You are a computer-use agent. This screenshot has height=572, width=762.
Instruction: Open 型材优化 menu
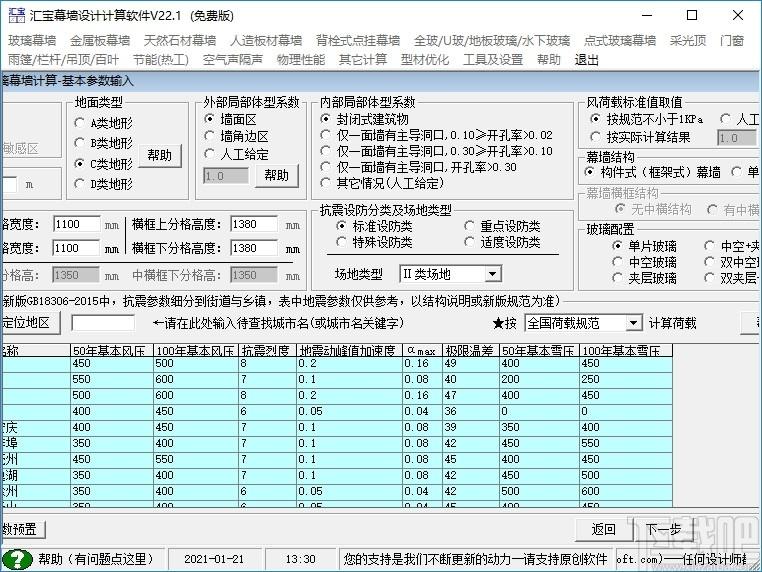pyautogui.click(x=425, y=60)
